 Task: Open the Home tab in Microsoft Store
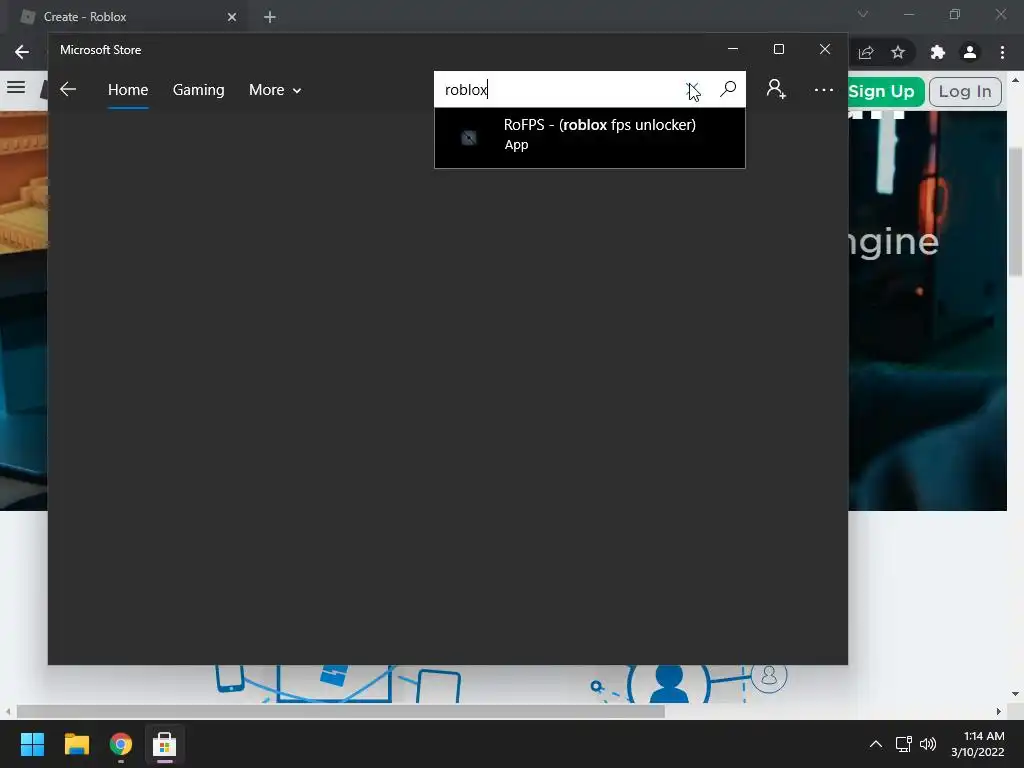(128, 89)
